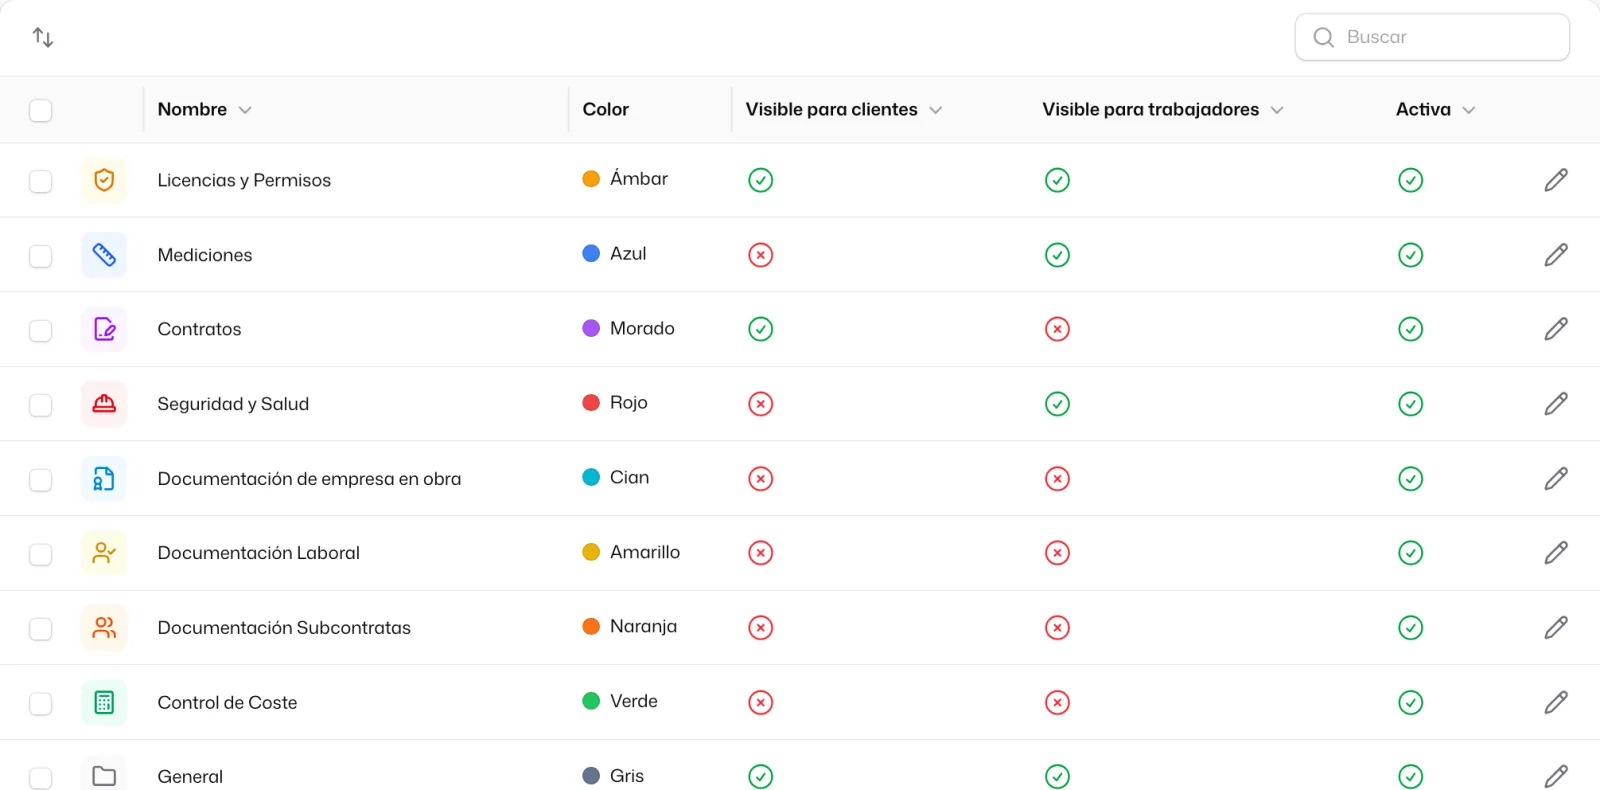Tick the Contratos row checkbox
1600x790 pixels.
click(x=41, y=330)
